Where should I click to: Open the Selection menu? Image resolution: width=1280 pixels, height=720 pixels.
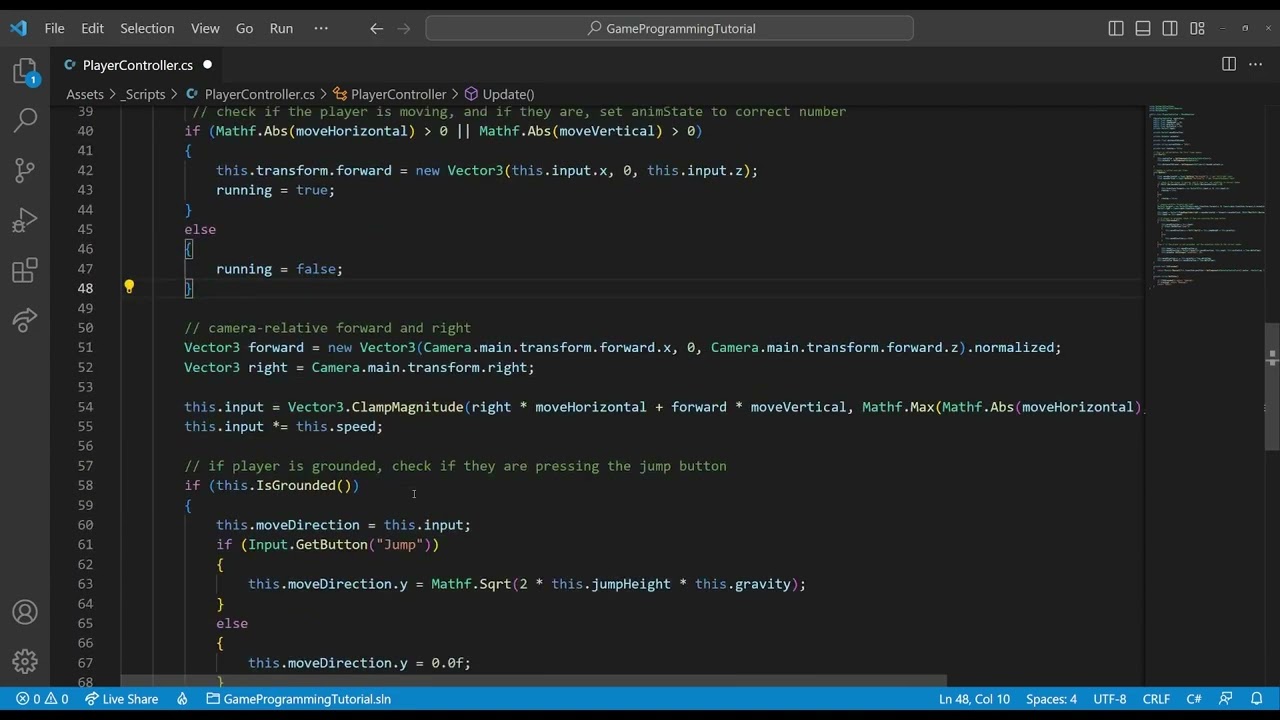[x=147, y=28]
